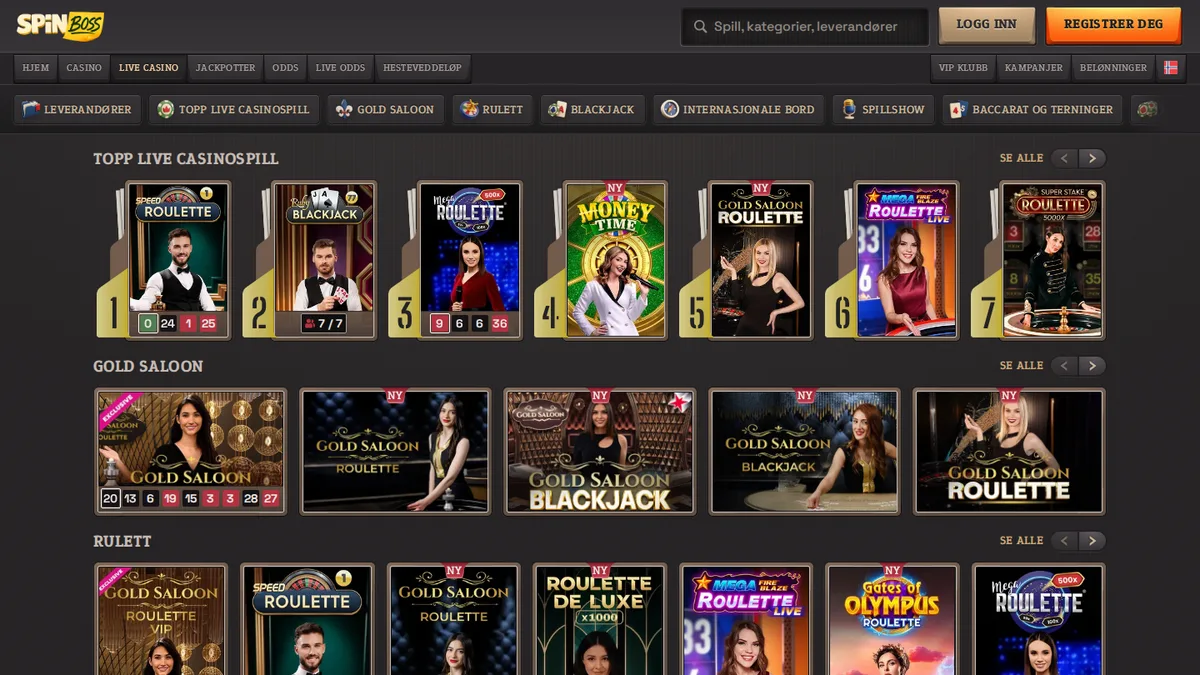Open Baccarat og Terninger category

[1032, 110]
